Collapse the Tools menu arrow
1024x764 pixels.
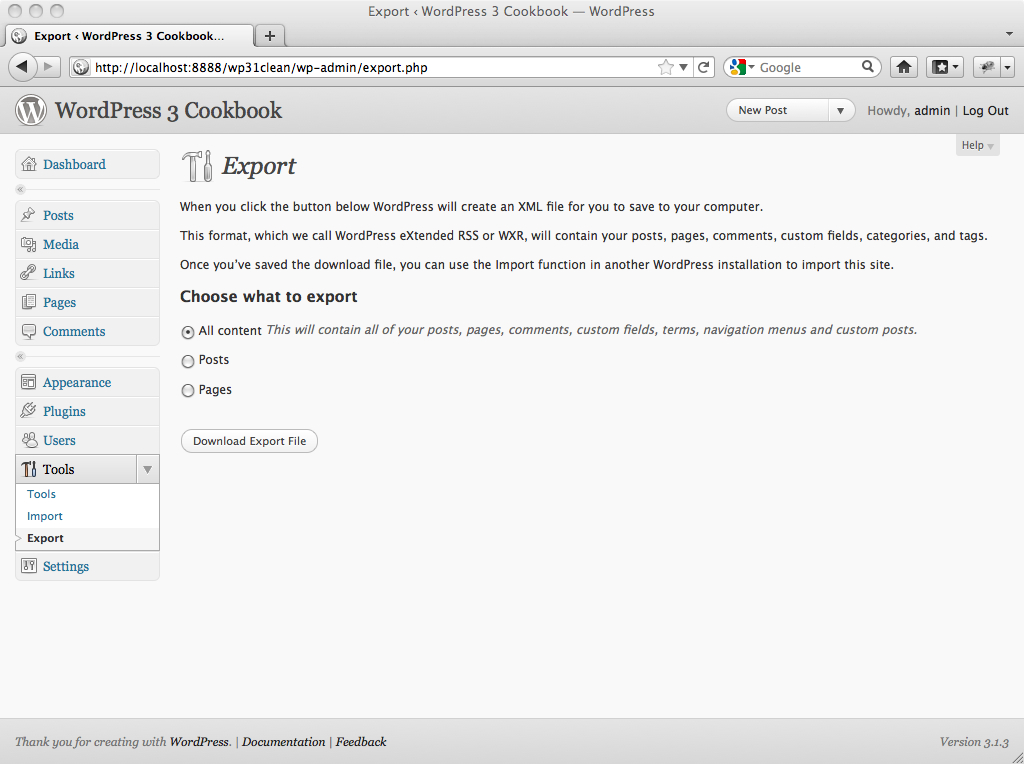tap(148, 469)
